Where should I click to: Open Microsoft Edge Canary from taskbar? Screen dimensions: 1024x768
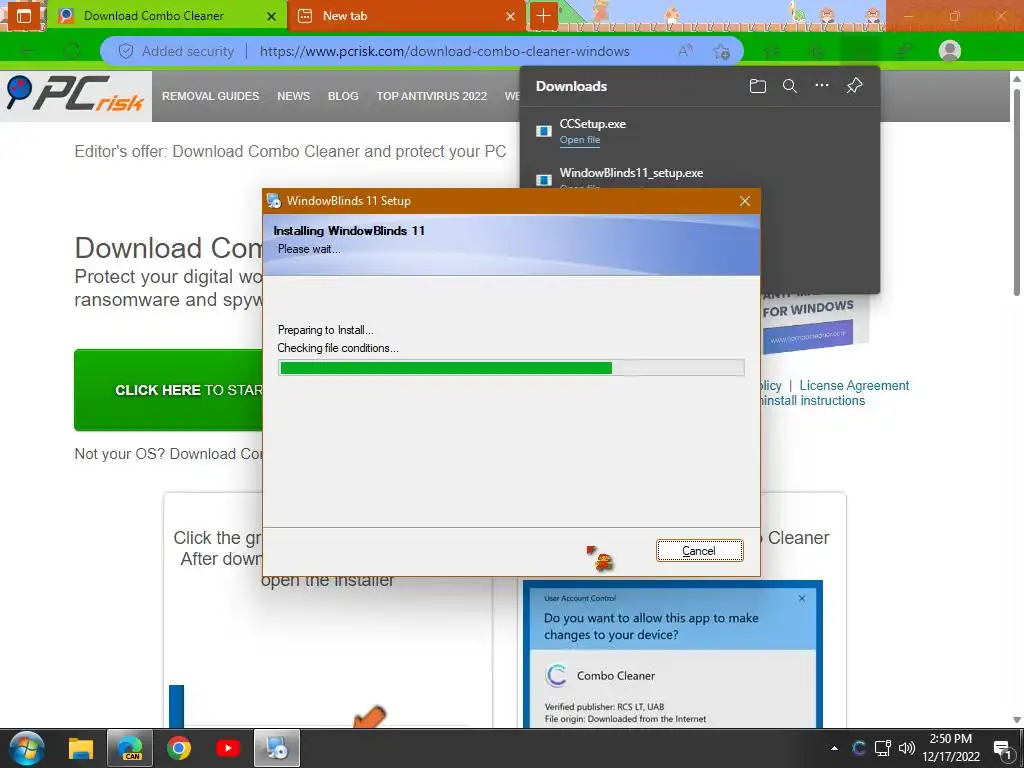(129, 748)
